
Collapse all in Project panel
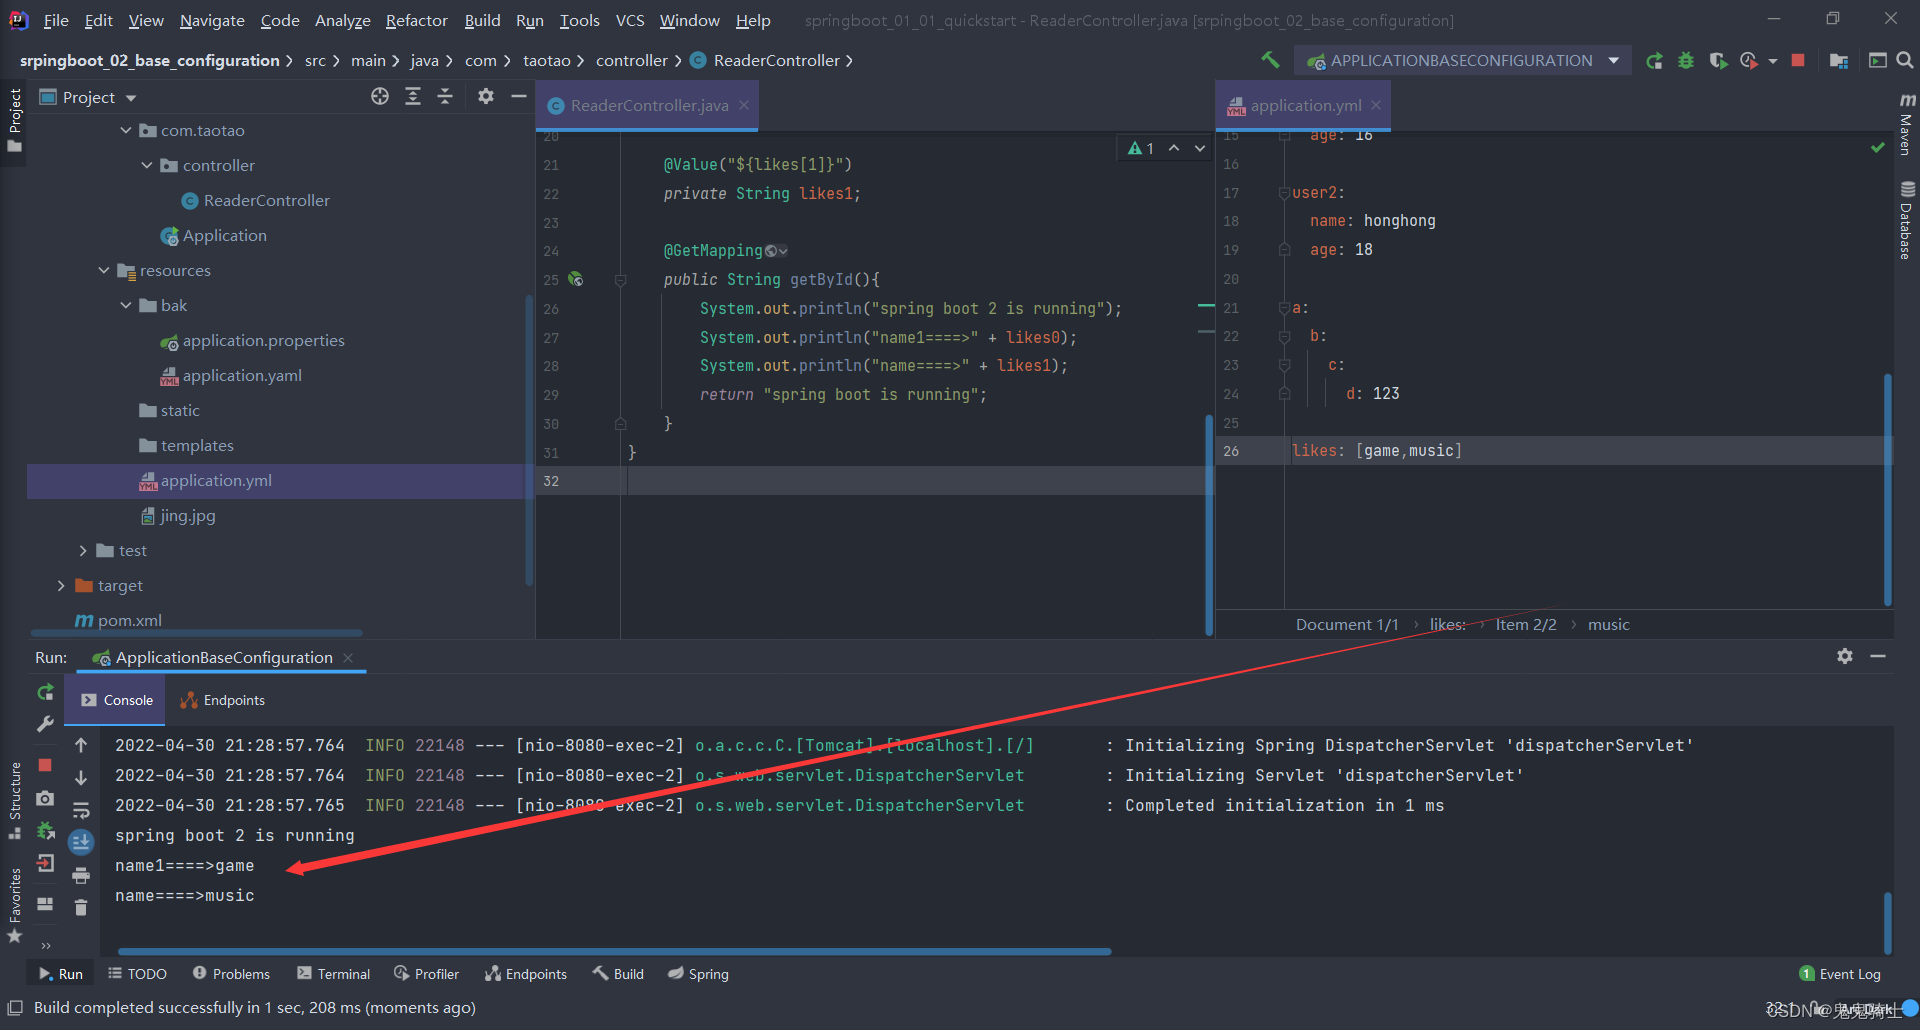tap(445, 96)
